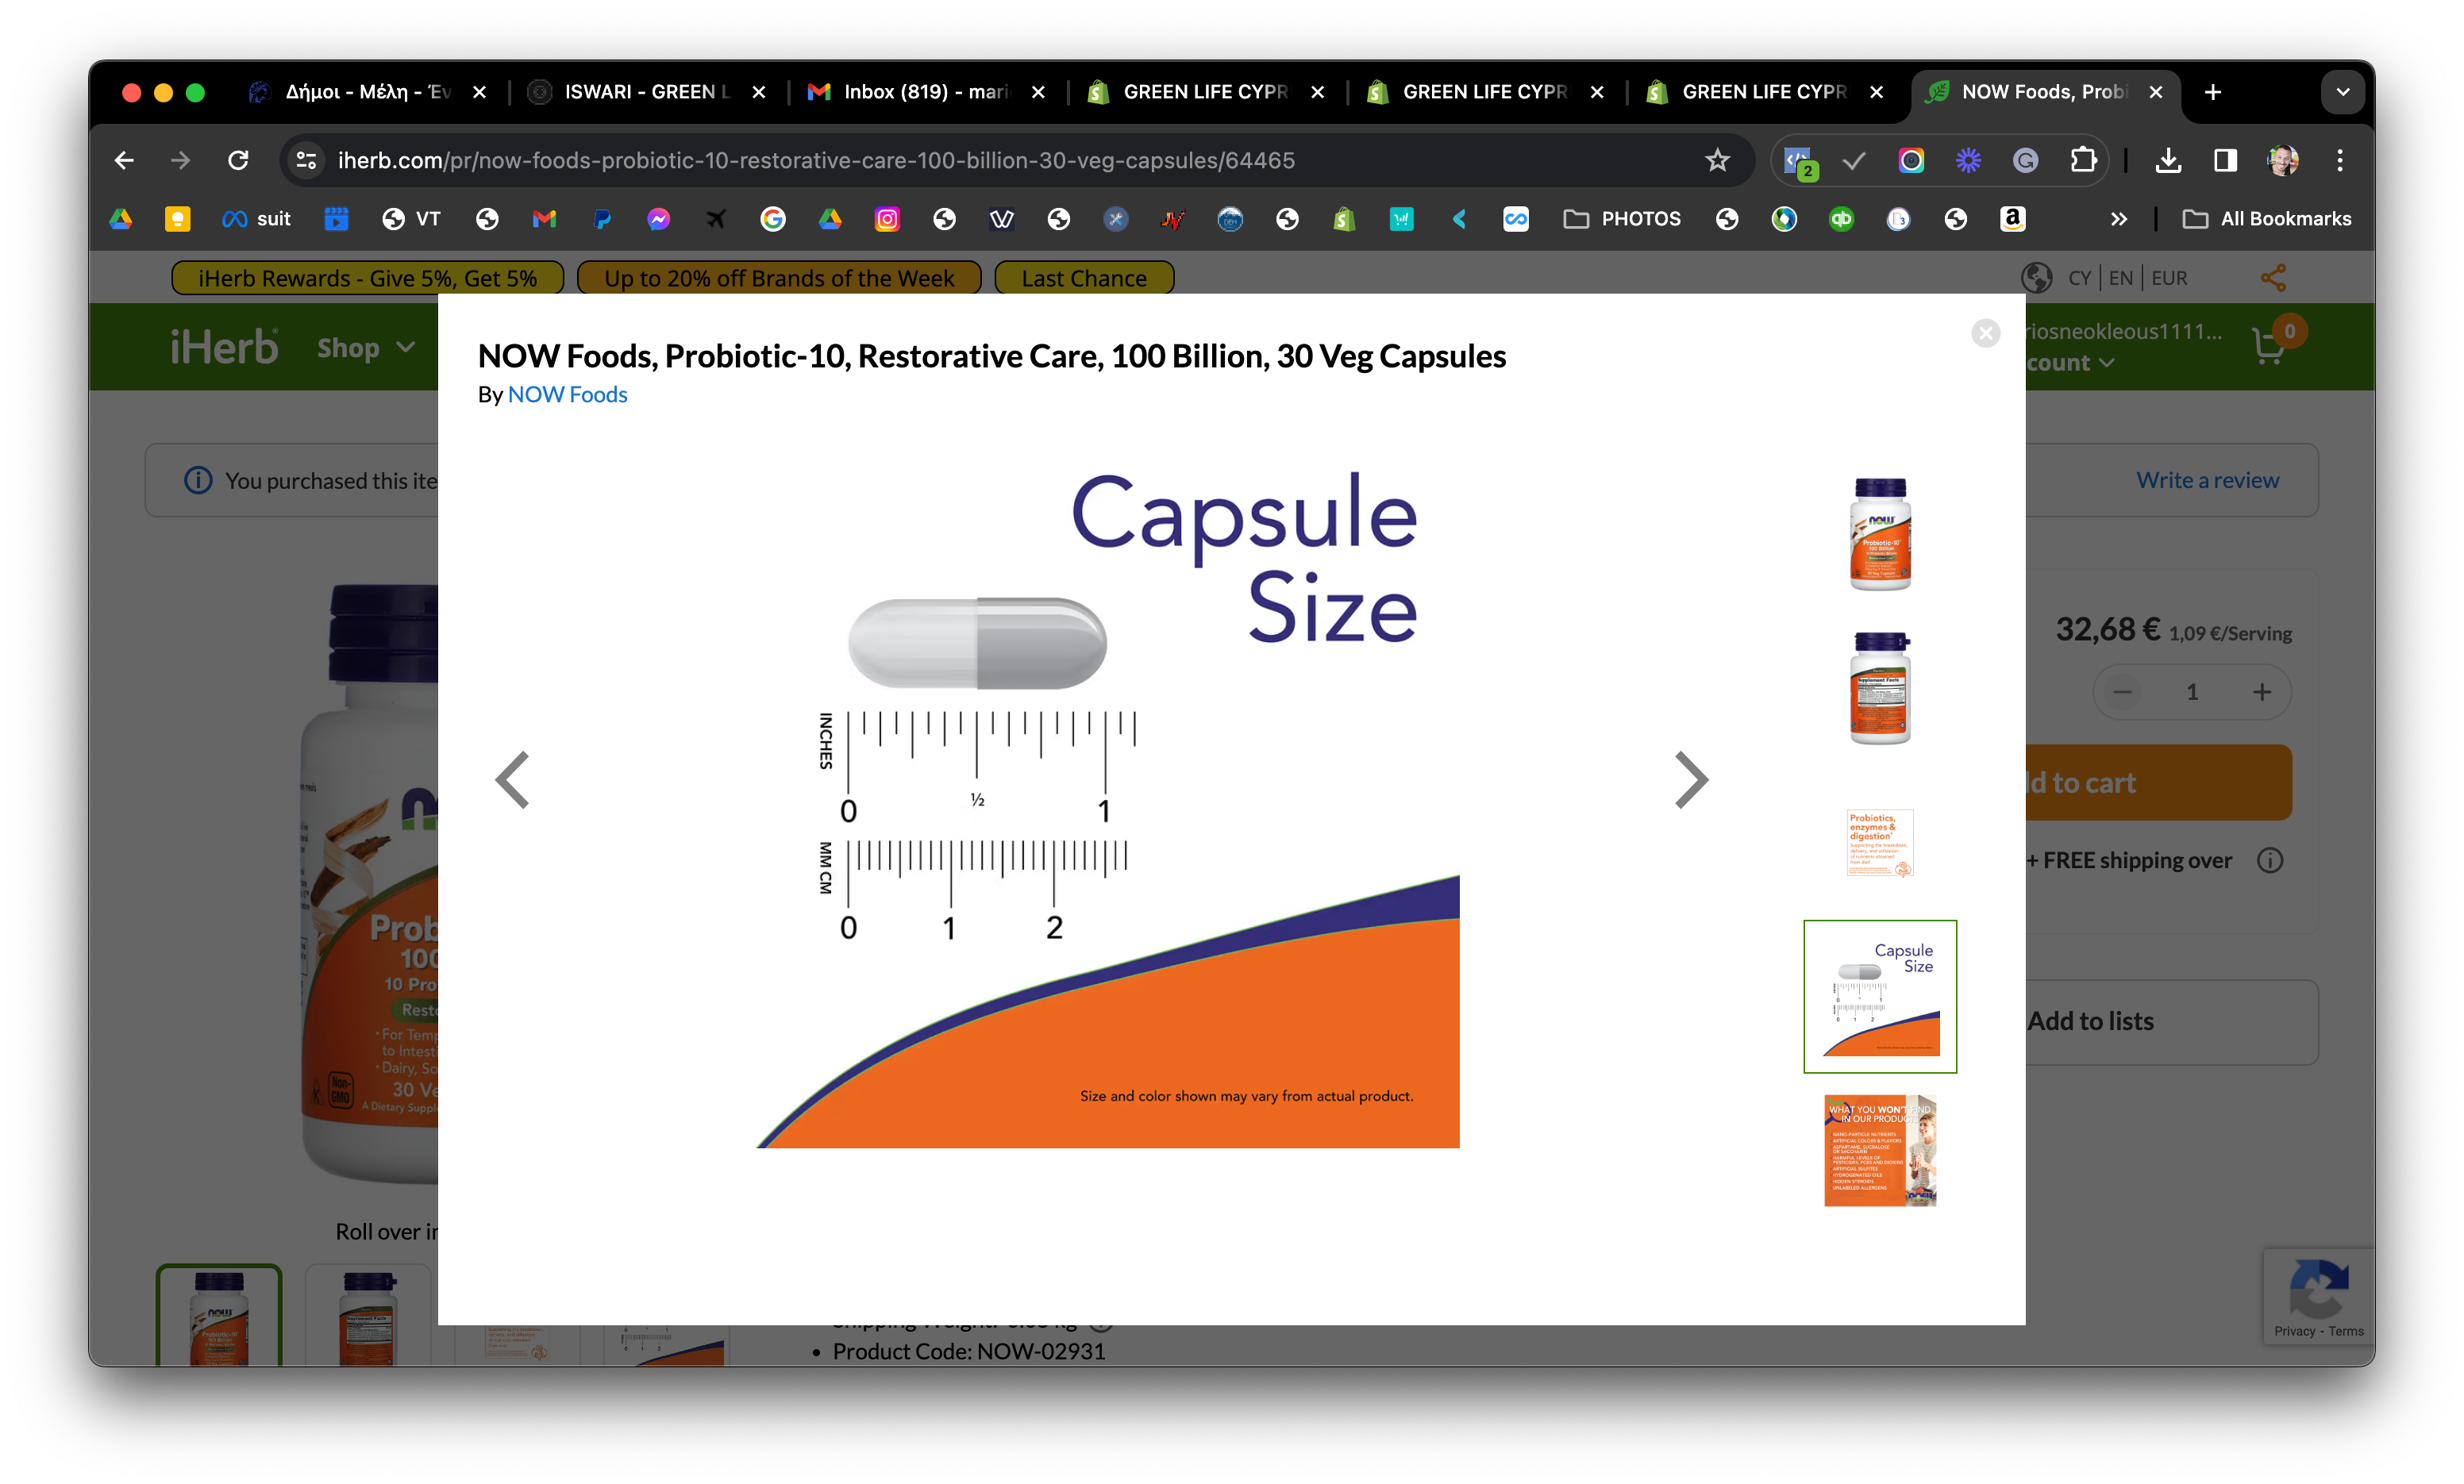Show free shipping info icon
Screen dimensions: 2464x1484
[2270, 860]
